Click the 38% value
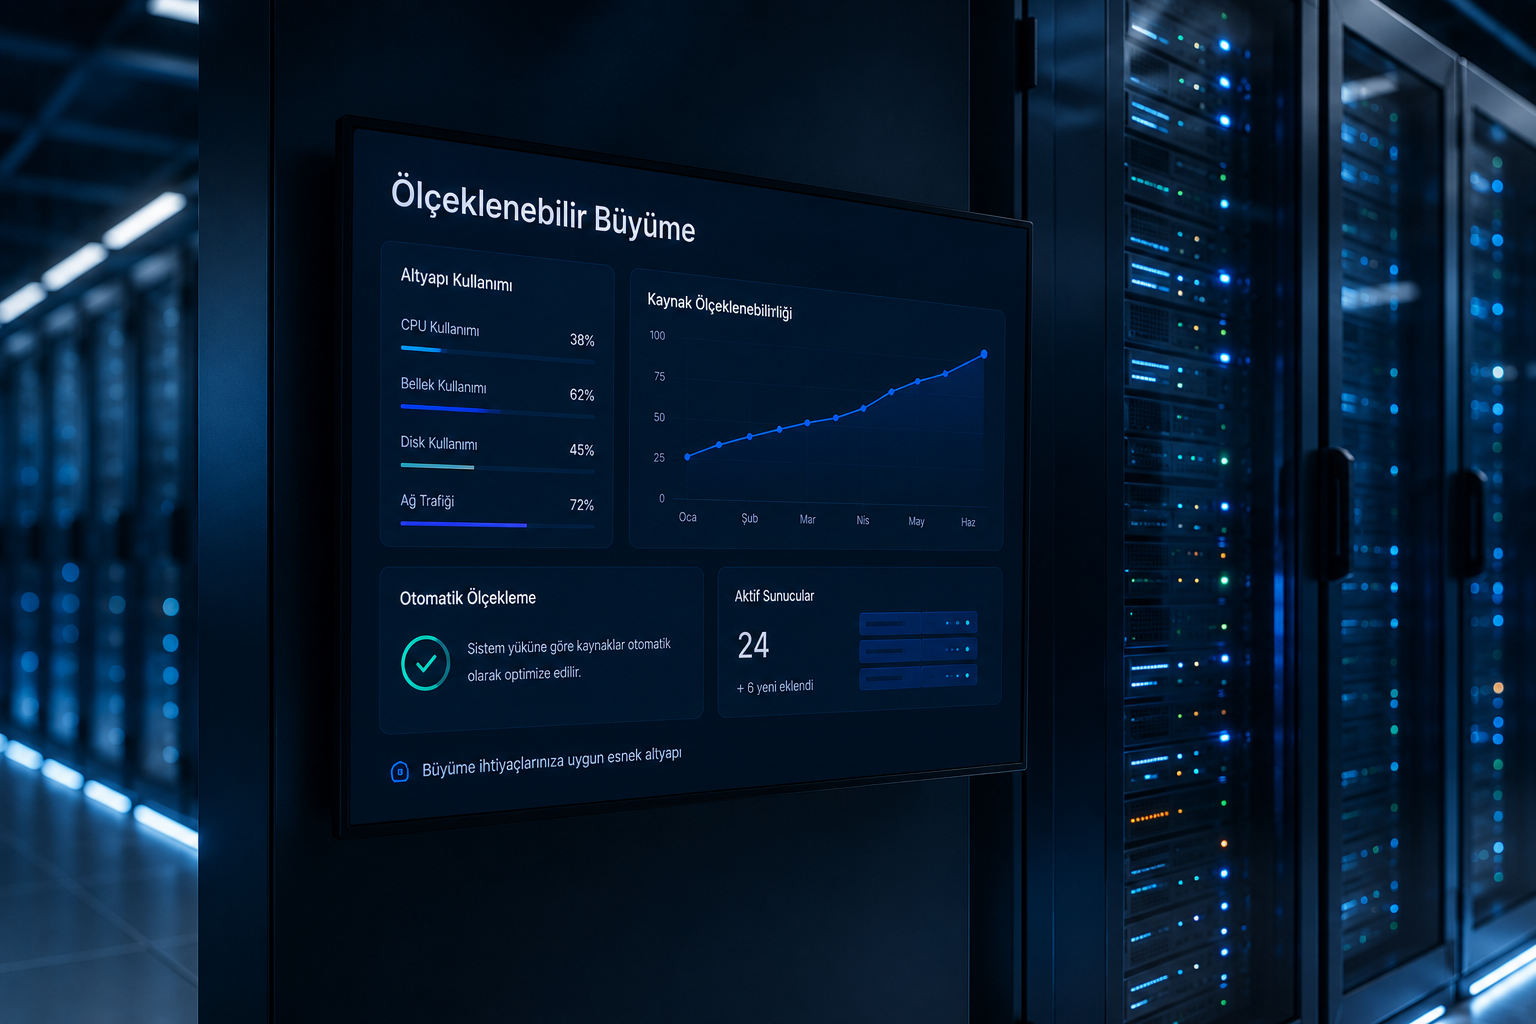Image resolution: width=1536 pixels, height=1024 pixels. (582, 340)
